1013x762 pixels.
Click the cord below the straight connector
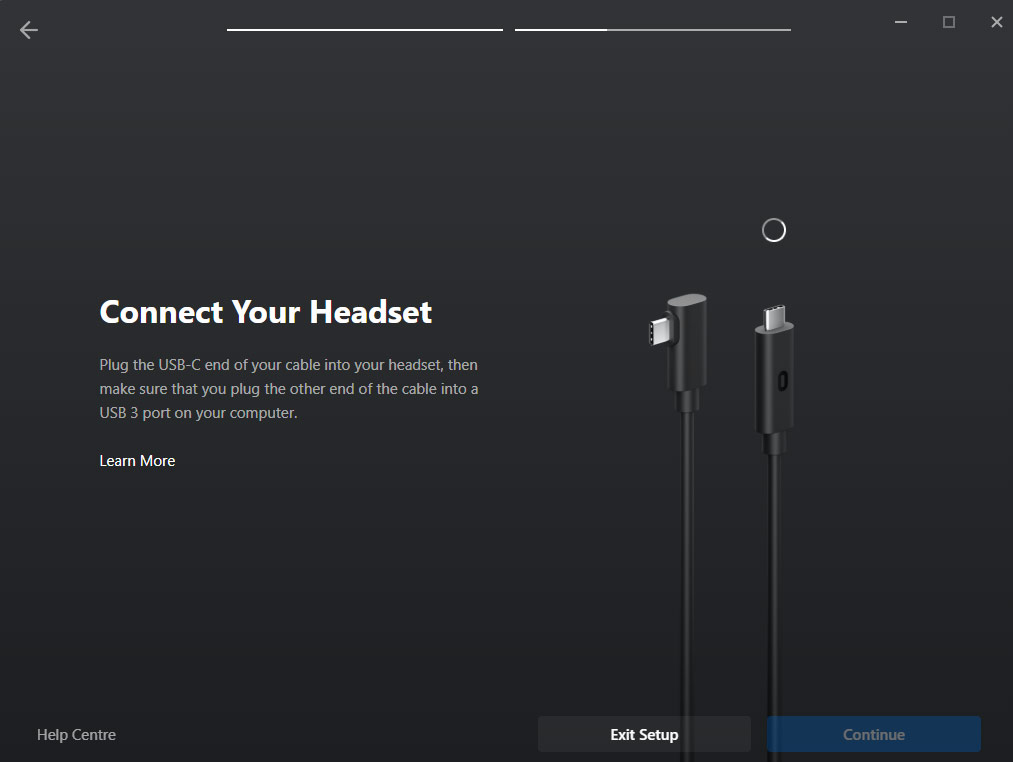pos(774,606)
